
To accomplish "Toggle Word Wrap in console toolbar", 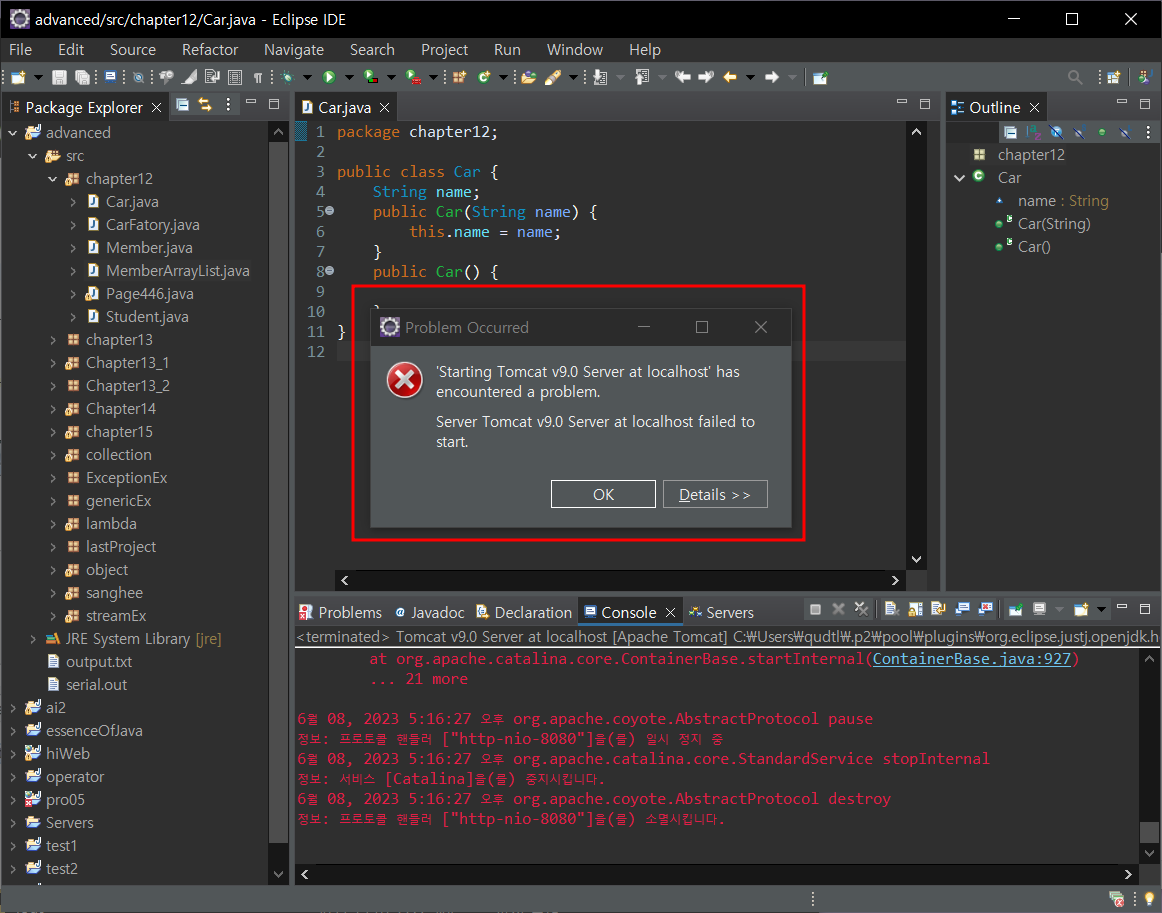I will tap(938, 609).
